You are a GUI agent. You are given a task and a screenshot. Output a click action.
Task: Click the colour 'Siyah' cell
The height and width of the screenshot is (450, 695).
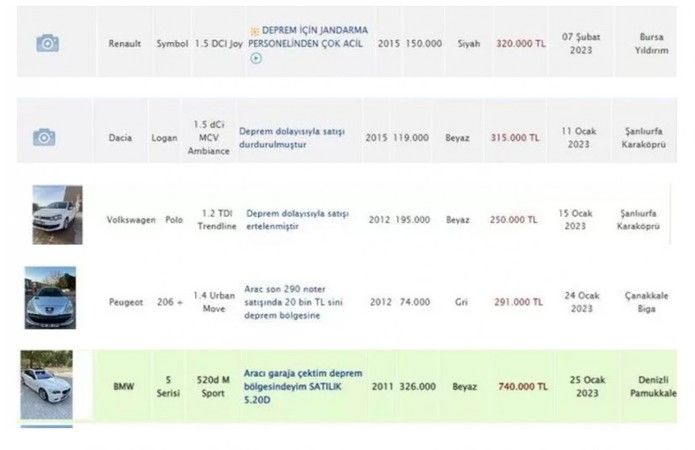(x=469, y=43)
